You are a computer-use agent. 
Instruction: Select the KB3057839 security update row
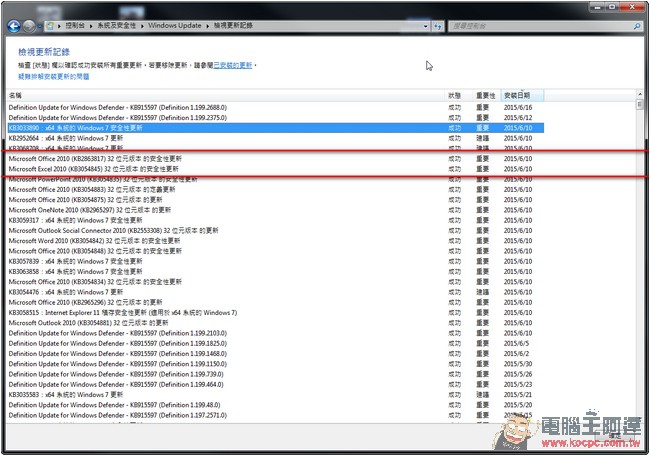(276, 261)
